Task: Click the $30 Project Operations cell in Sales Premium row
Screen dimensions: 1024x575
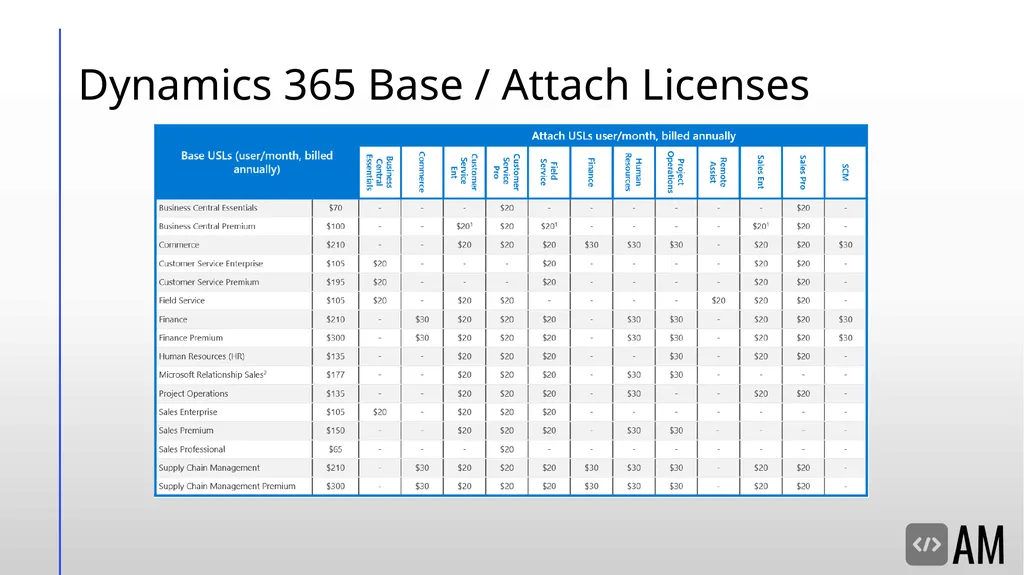Action: pos(676,431)
